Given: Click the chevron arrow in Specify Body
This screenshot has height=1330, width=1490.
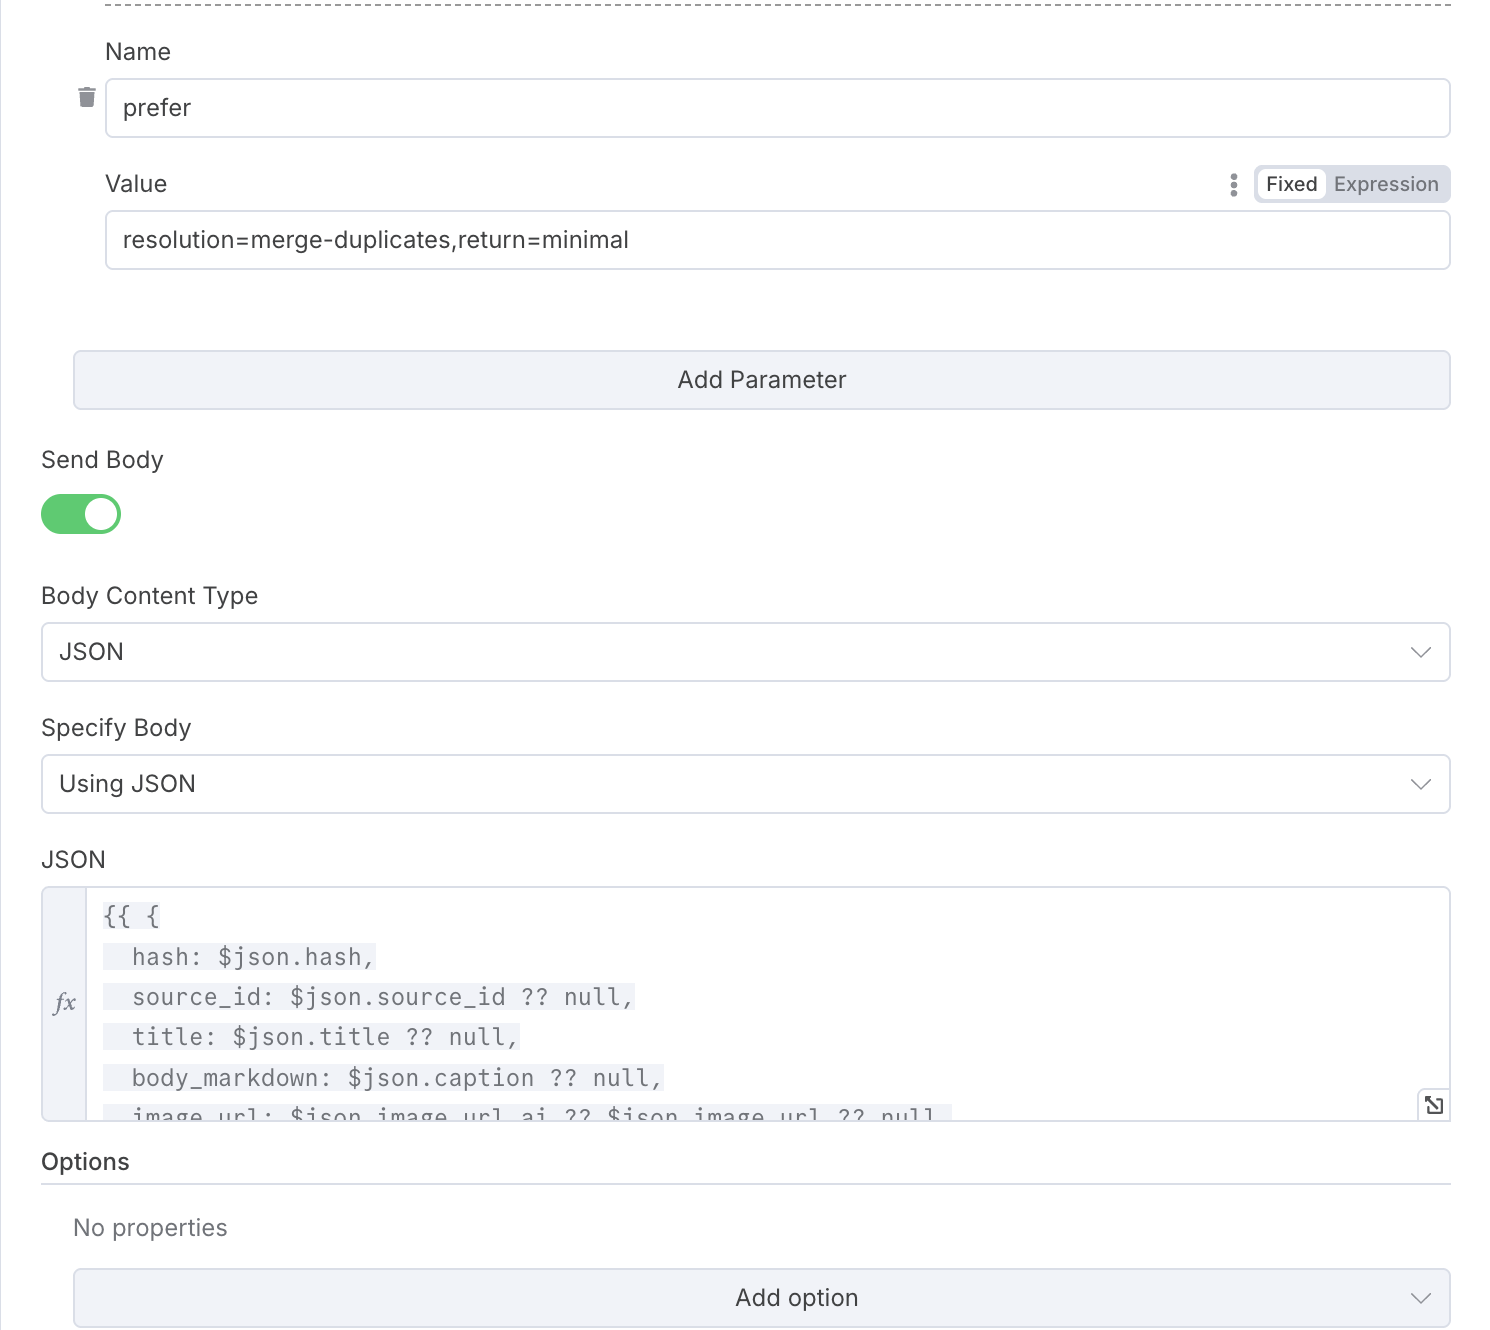Looking at the screenshot, I should [x=1420, y=785].
